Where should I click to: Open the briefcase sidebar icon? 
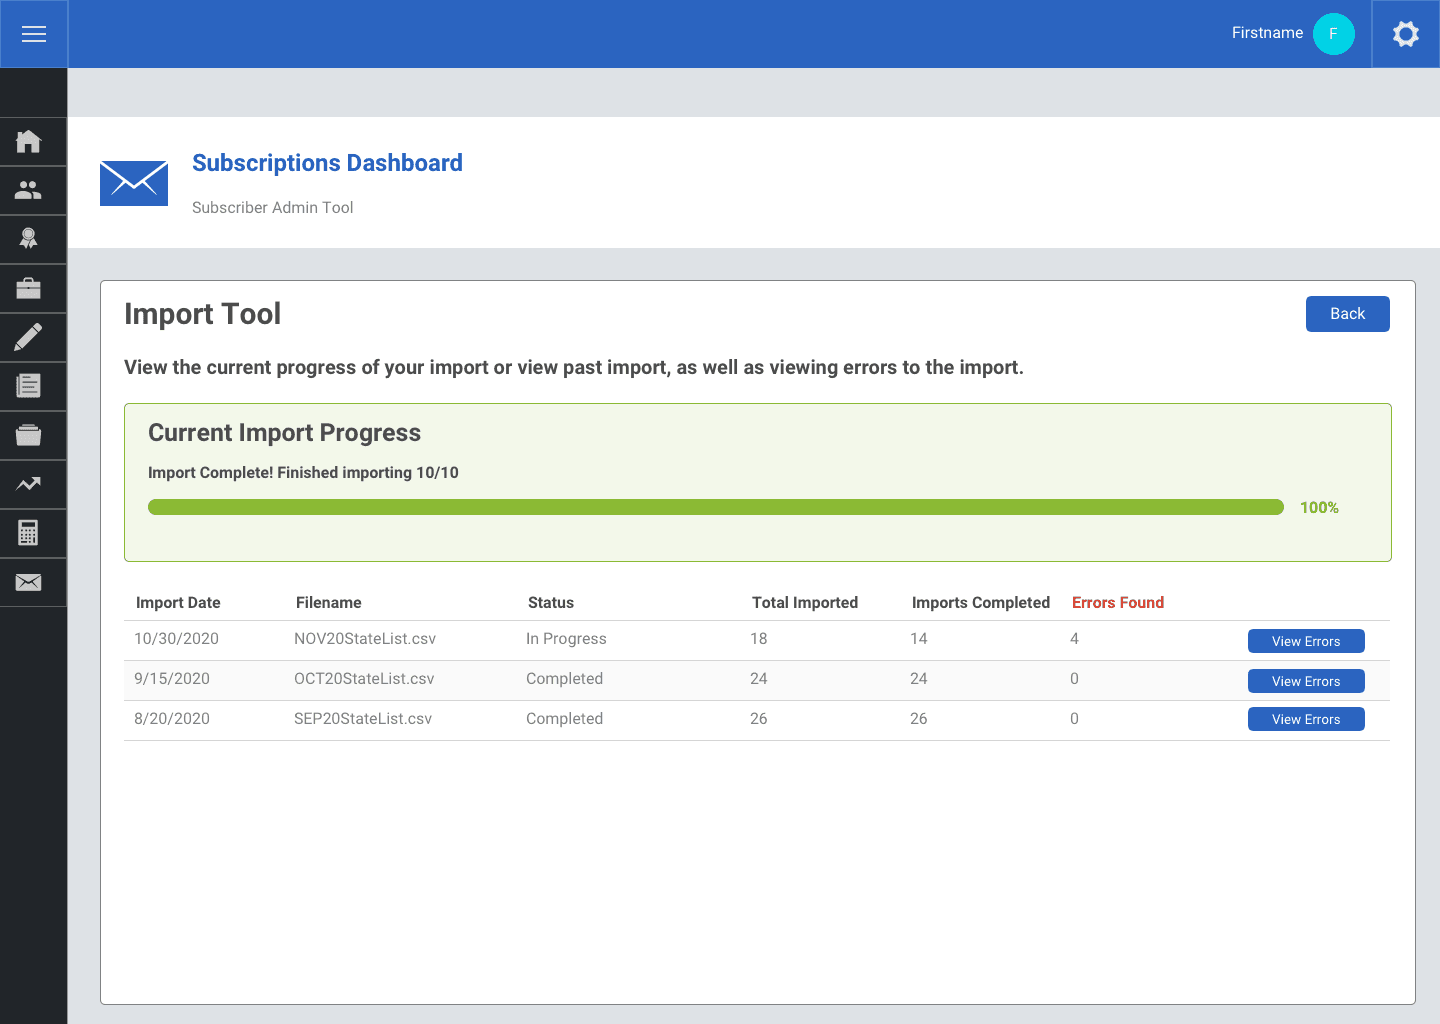click(x=29, y=288)
